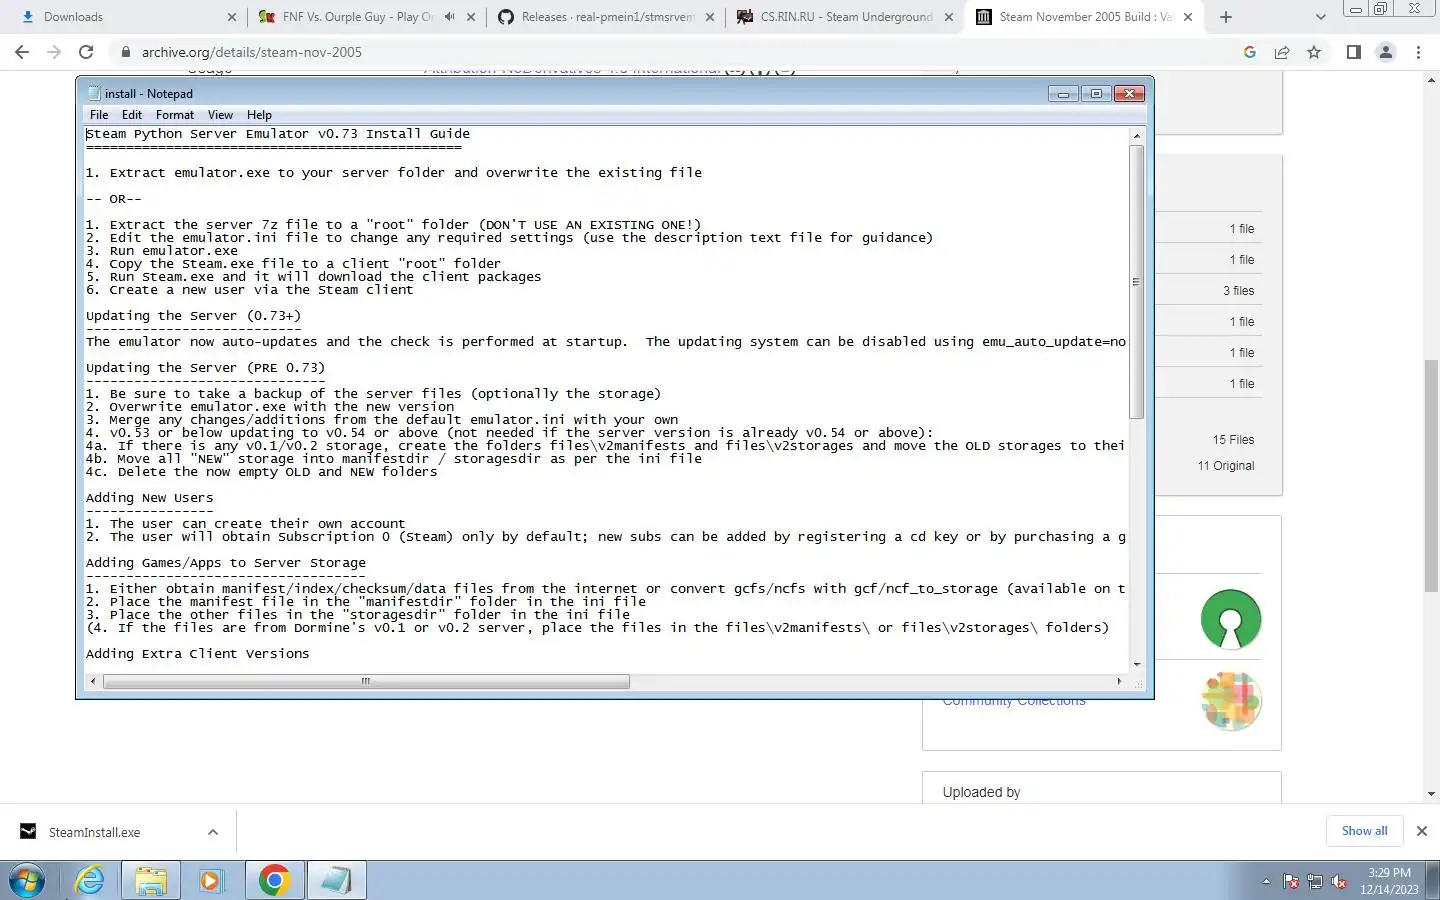The width and height of the screenshot is (1440, 900).
Task: Click the Show desktop button
Action: point(1433,881)
